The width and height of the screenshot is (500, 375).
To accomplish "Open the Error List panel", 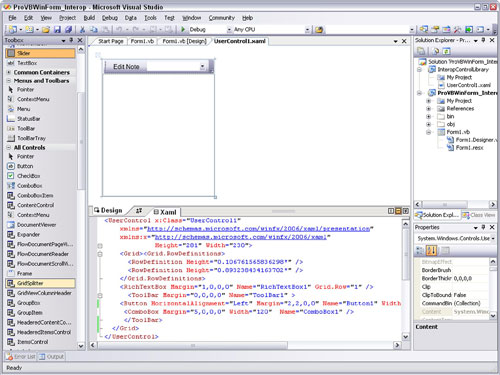I will [21, 357].
